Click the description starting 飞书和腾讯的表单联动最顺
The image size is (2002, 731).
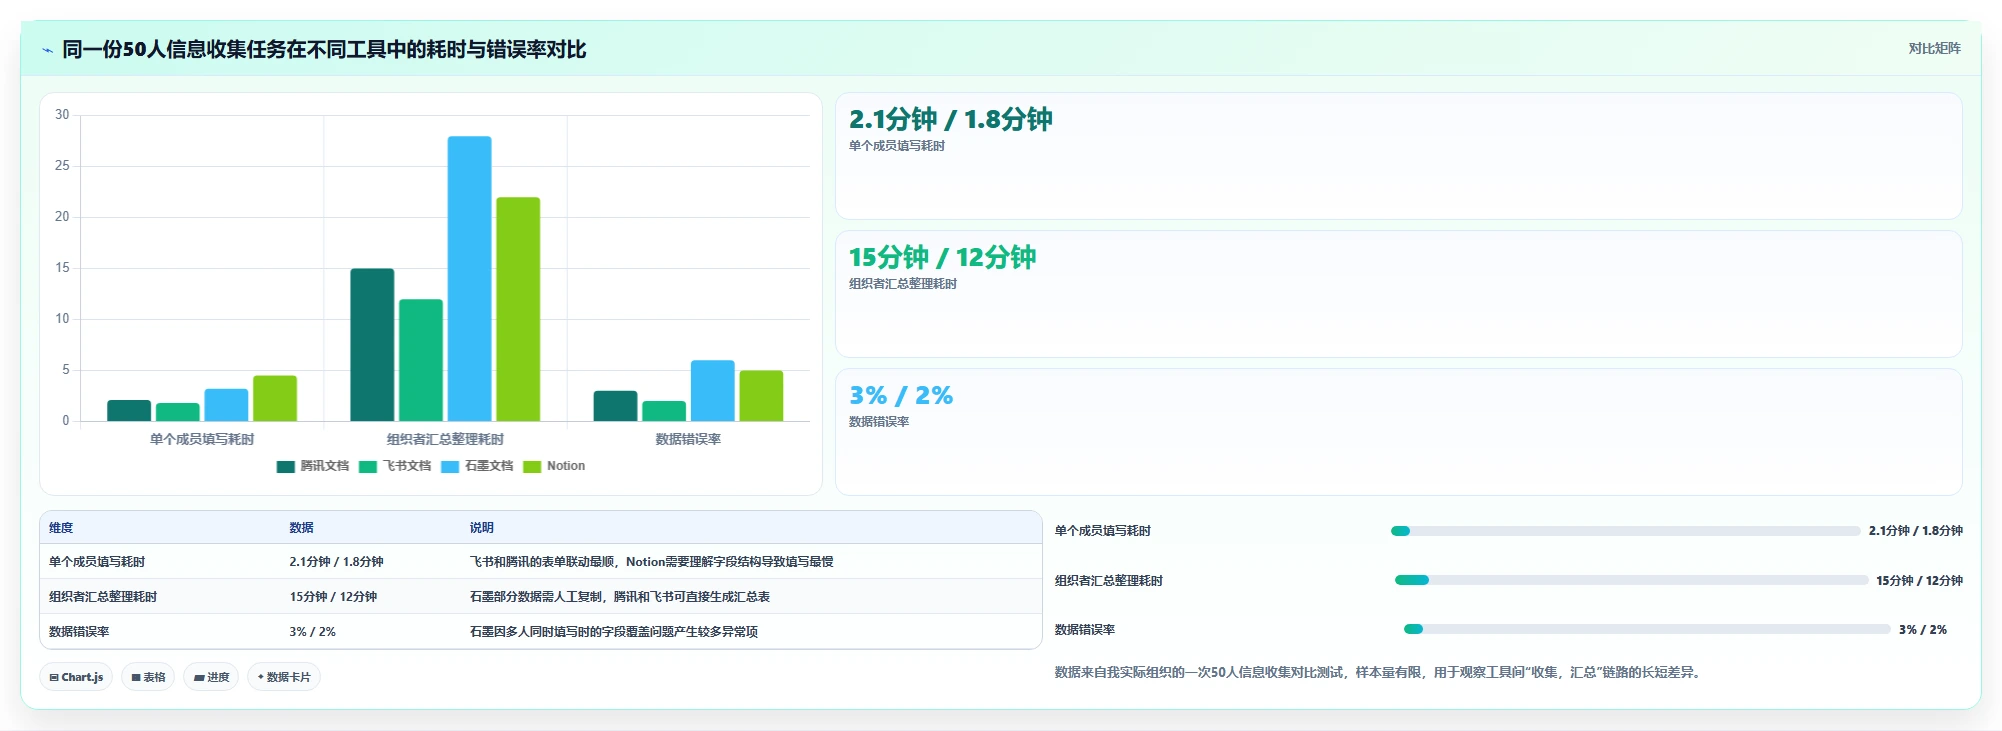(x=652, y=562)
